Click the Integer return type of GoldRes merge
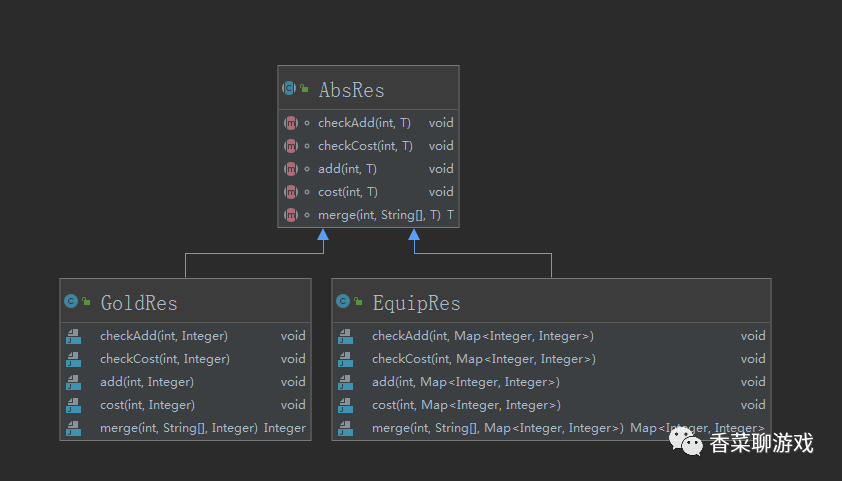The width and height of the screenshot is (842, 481). point(285,428)
